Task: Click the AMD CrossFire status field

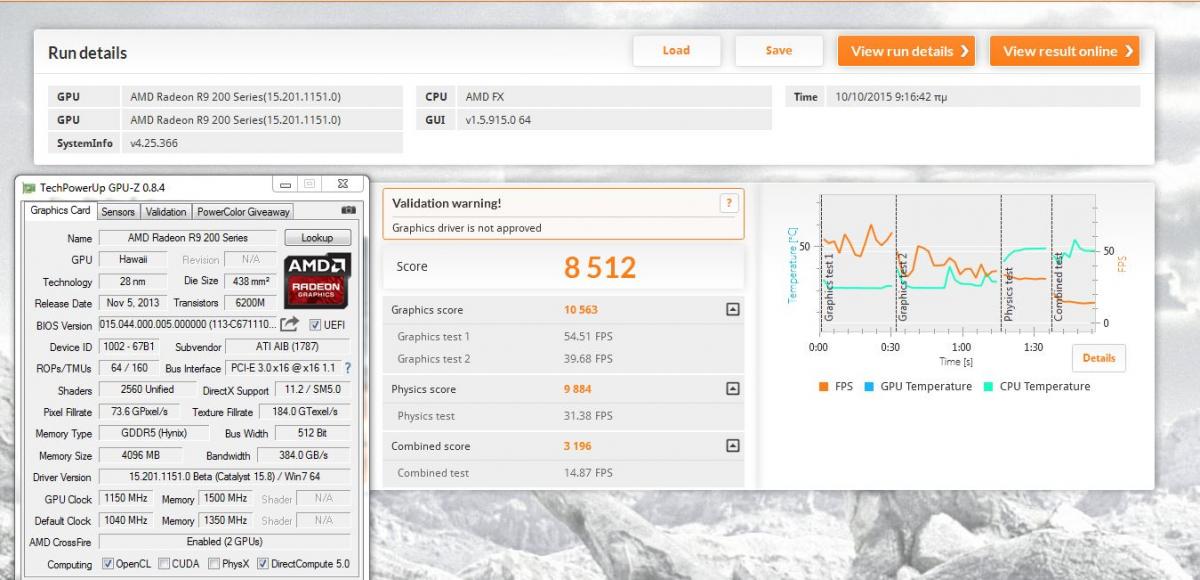Action: tap(225, 542)
